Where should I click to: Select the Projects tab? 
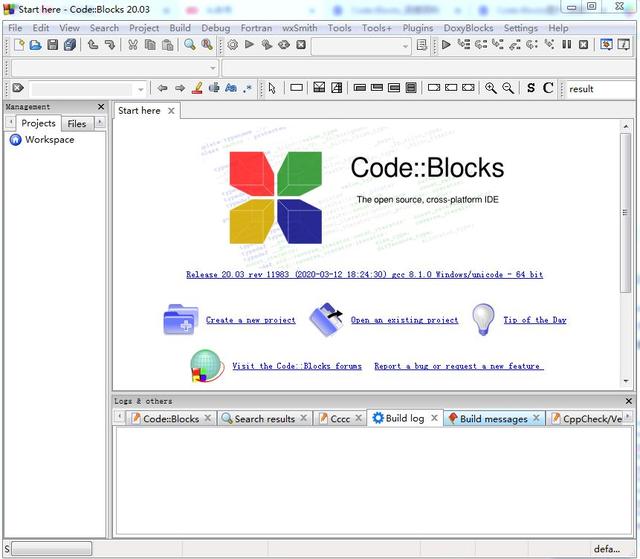(38, 123)
